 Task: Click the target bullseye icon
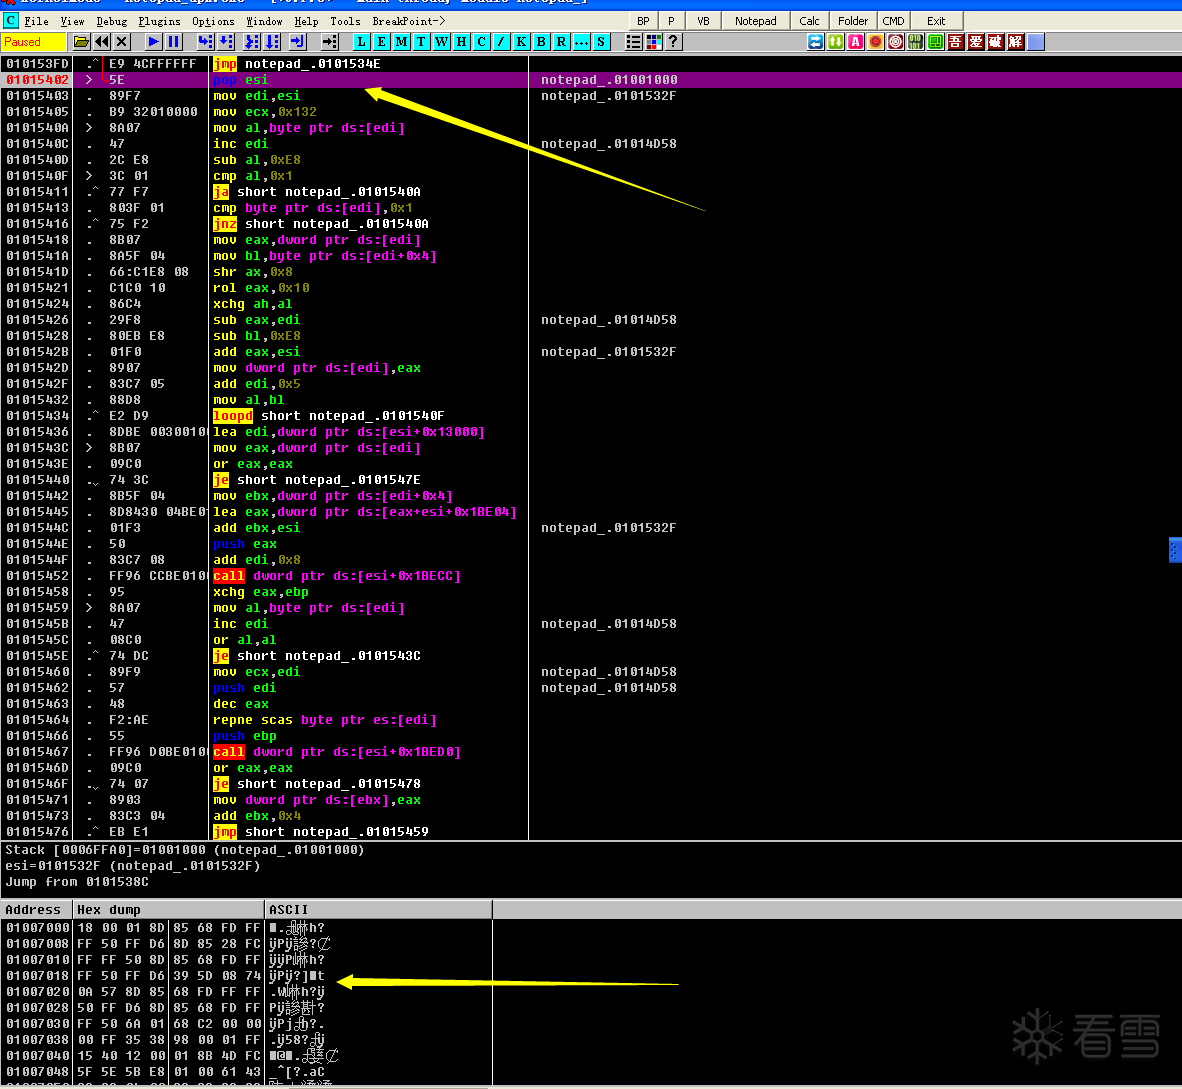coord(896,42)
